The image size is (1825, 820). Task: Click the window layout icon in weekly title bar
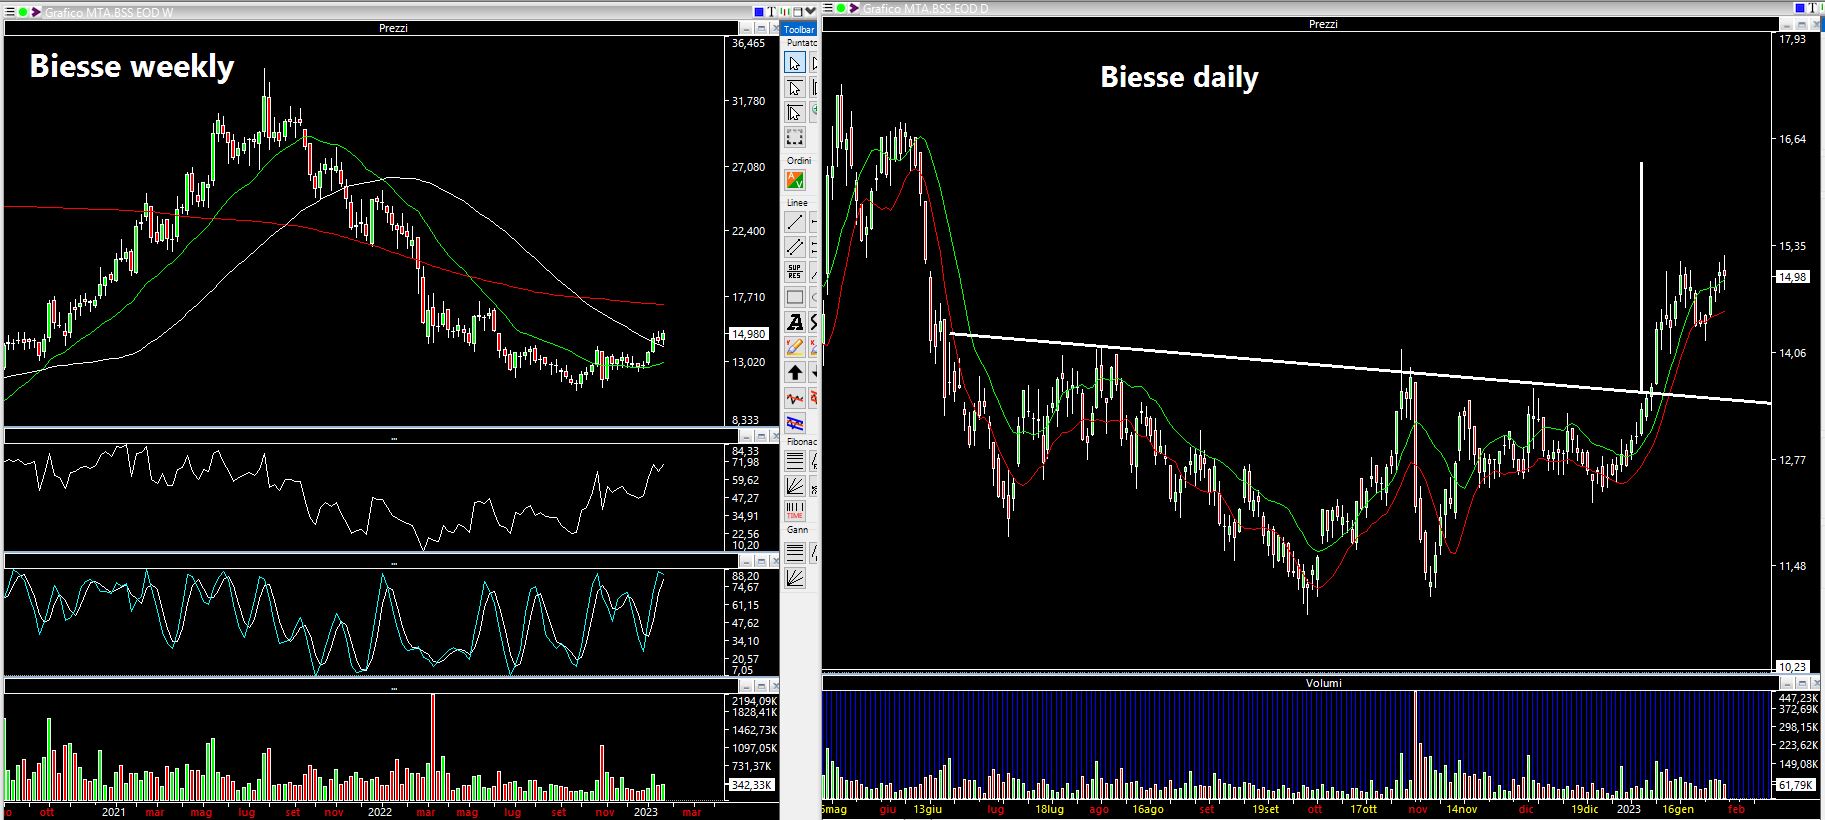(797, 12)
